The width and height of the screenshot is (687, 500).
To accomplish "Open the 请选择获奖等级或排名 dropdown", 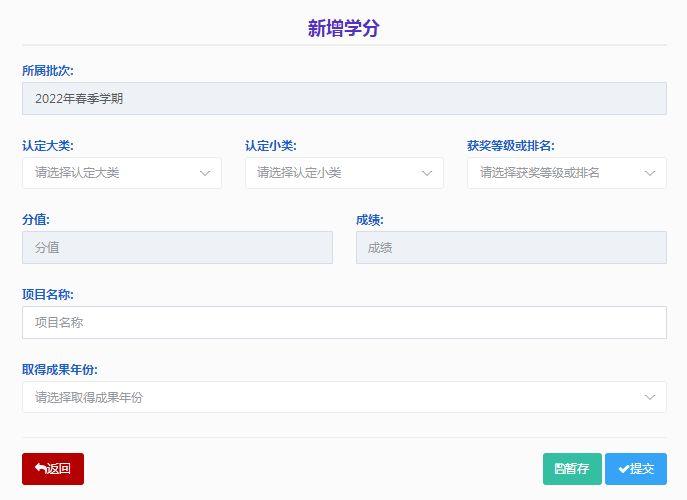I will pos(555,173).
